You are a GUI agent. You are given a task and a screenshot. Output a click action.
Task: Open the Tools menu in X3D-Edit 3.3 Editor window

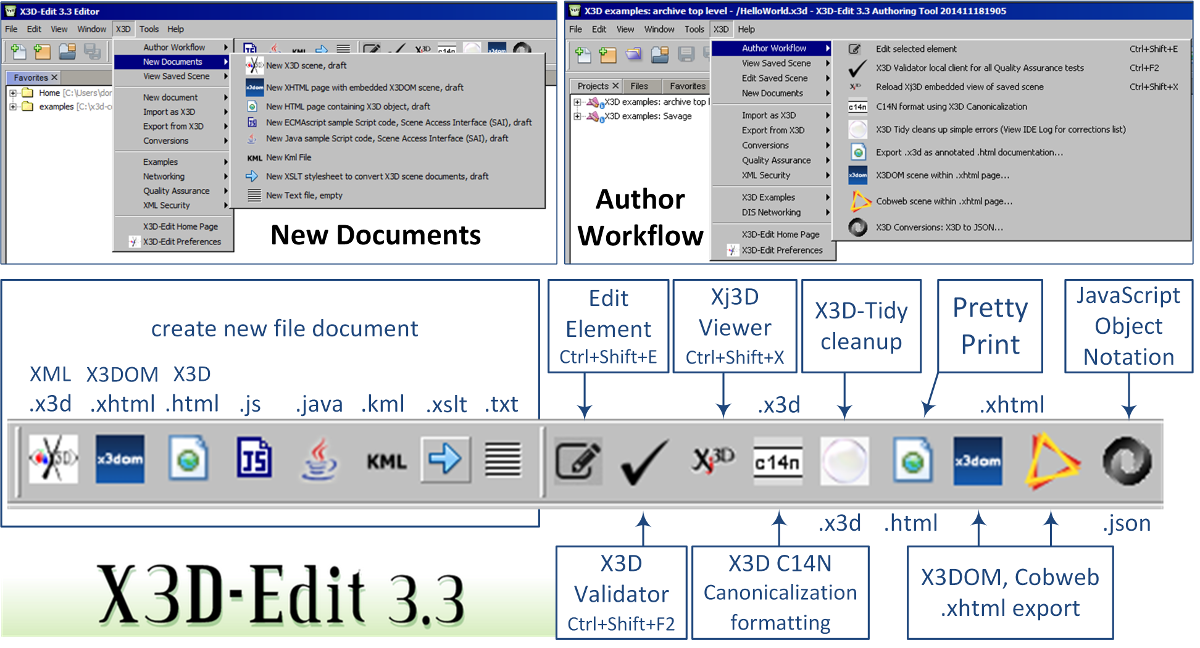pos(149,29)
